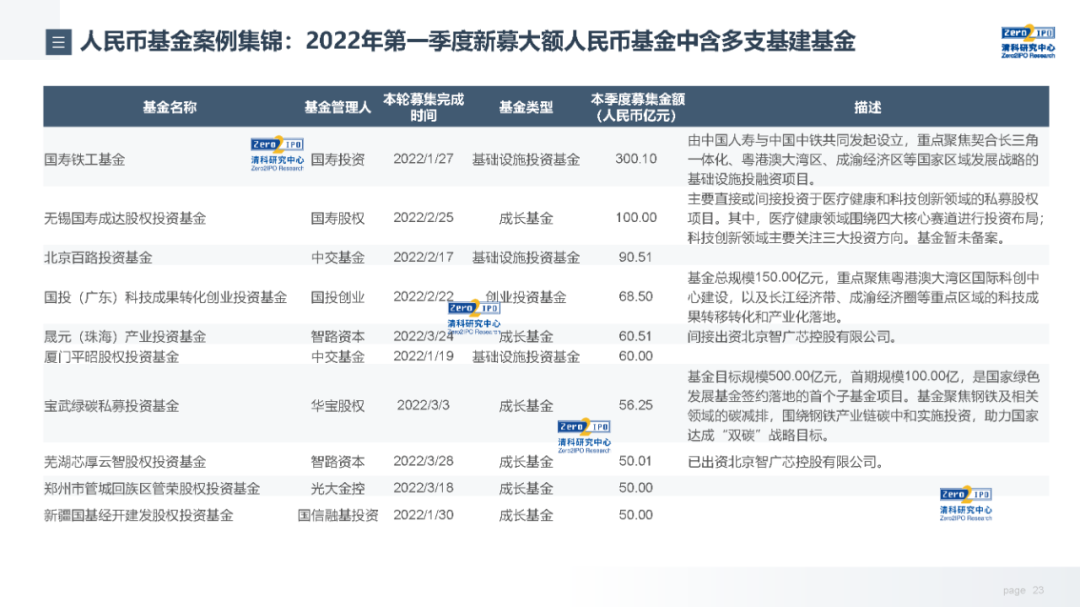Click the amount 56.25

(x=635, y=405)
